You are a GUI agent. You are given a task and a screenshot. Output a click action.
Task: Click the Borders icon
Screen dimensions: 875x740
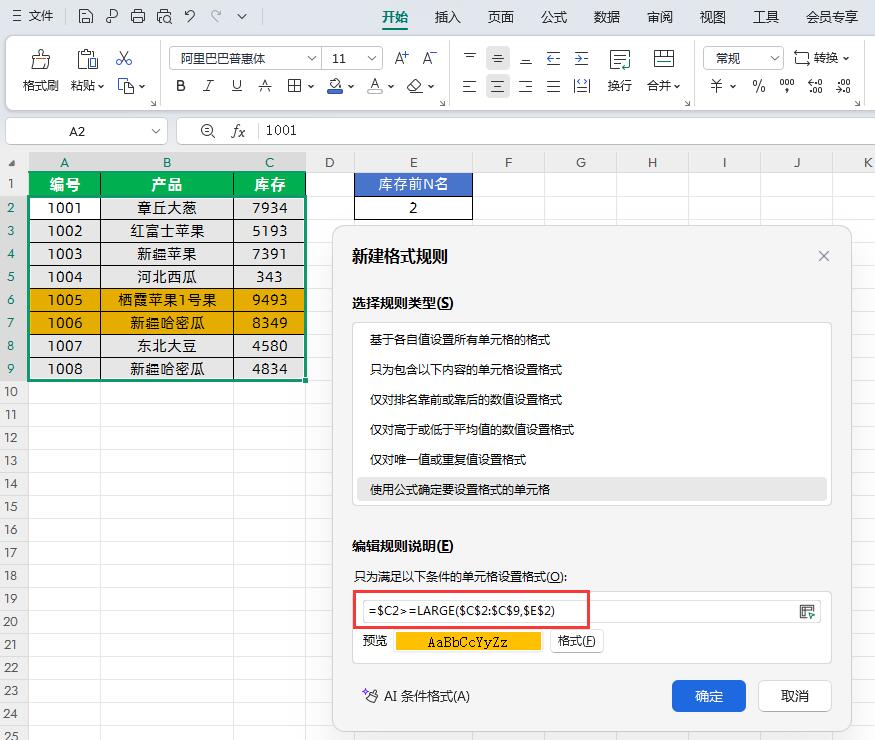[x=294, y=86]
